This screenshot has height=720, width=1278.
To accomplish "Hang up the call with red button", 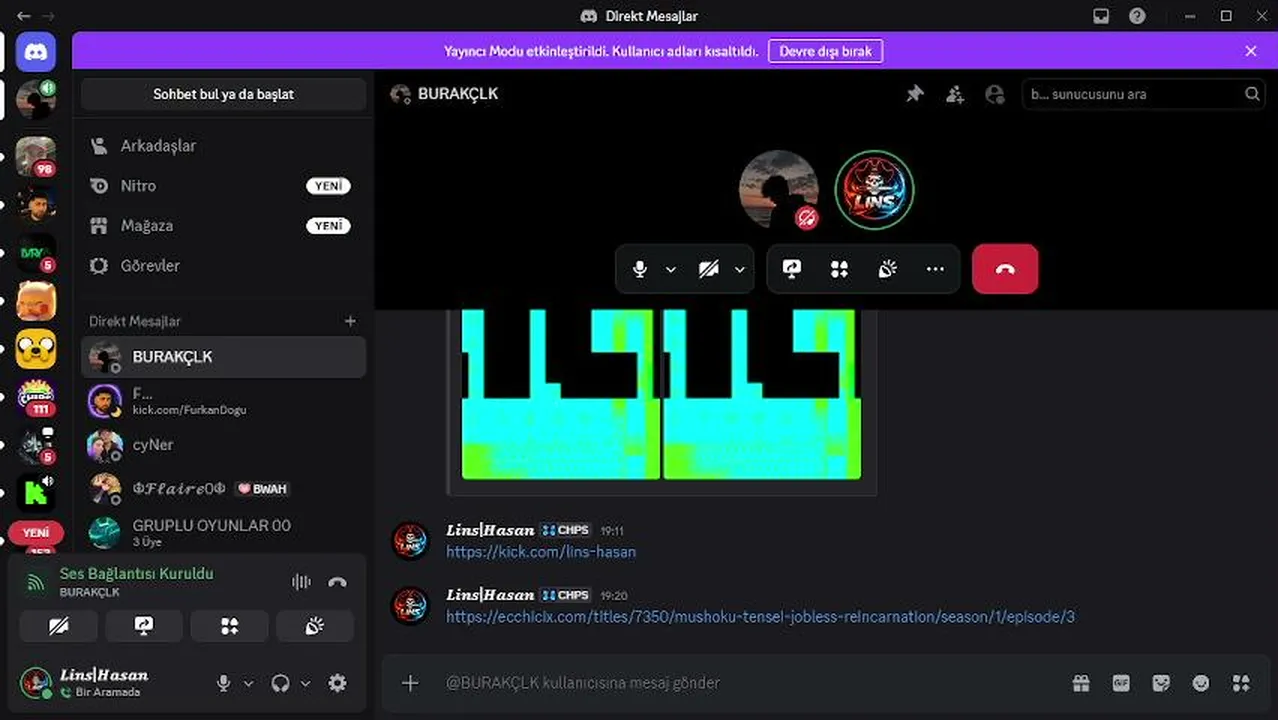I will (1005, 270).
